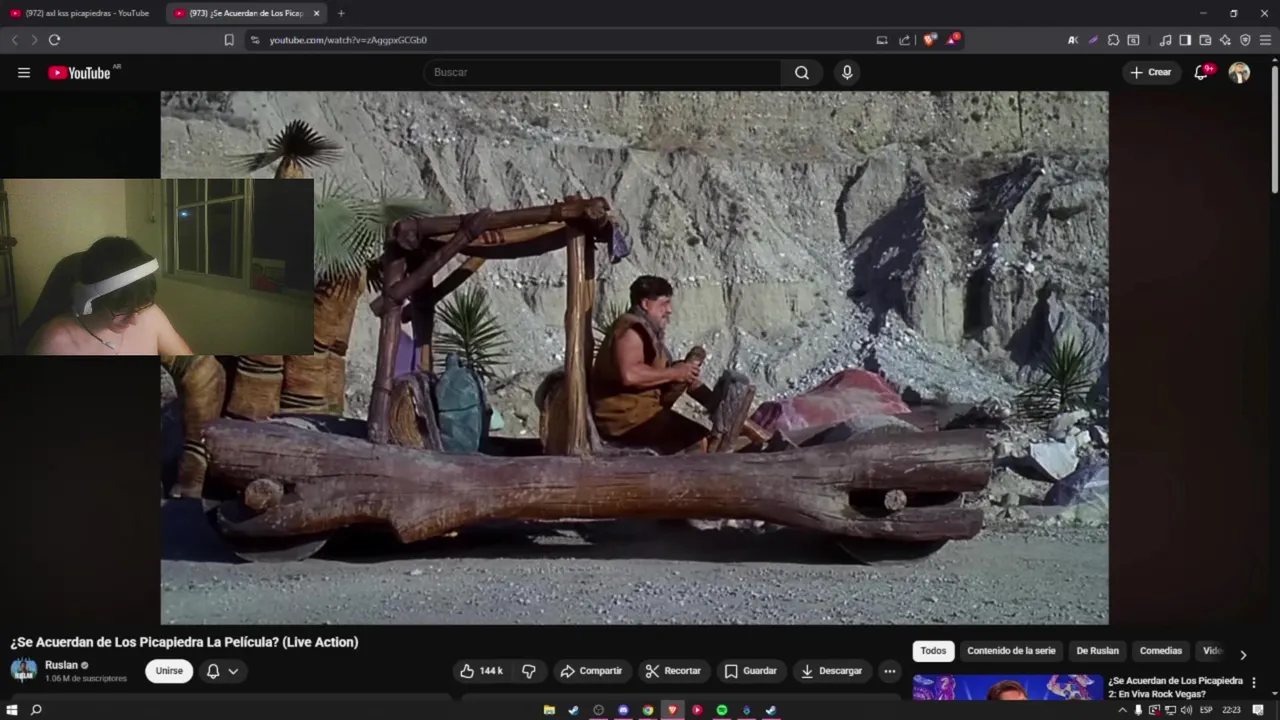Open the Ruslan channel name
Screen dimensions: 1280x720
click(61, 665)
